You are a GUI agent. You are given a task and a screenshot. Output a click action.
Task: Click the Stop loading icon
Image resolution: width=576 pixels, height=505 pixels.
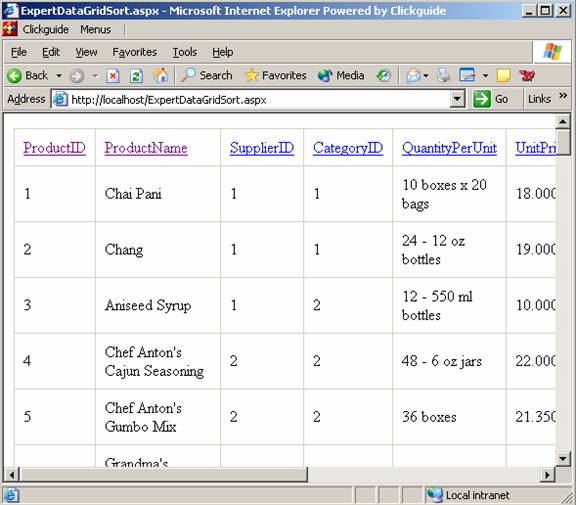[x=113, y=76]
